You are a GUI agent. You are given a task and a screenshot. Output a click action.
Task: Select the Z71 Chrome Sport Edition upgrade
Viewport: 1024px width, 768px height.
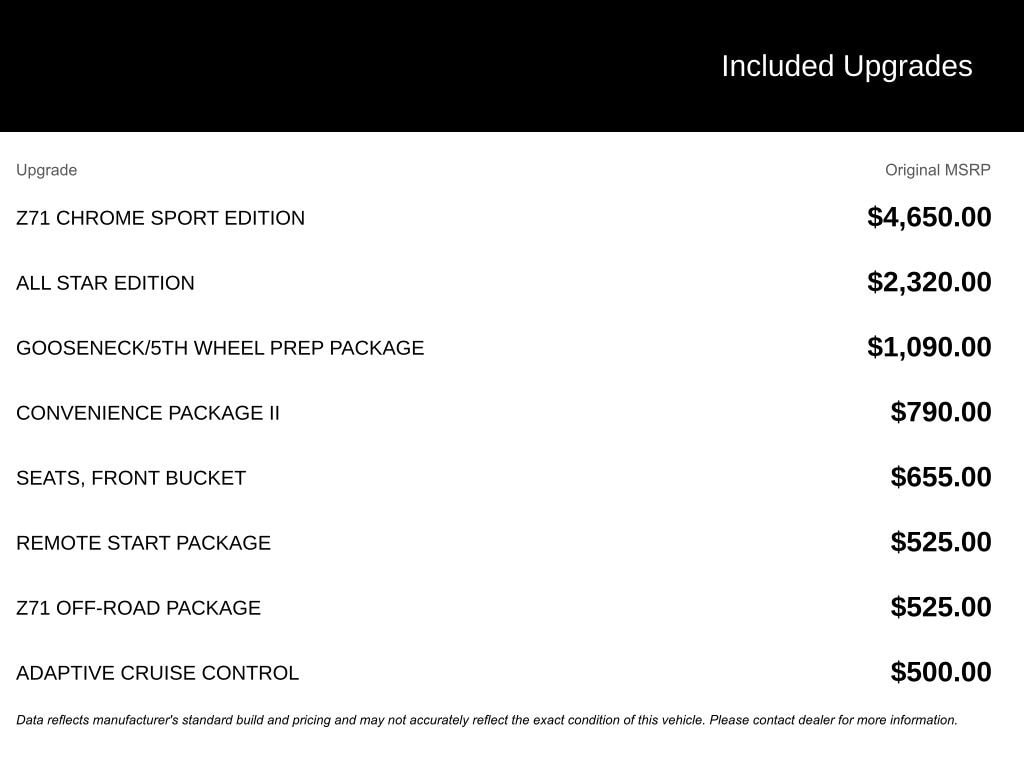pos(160,218)
